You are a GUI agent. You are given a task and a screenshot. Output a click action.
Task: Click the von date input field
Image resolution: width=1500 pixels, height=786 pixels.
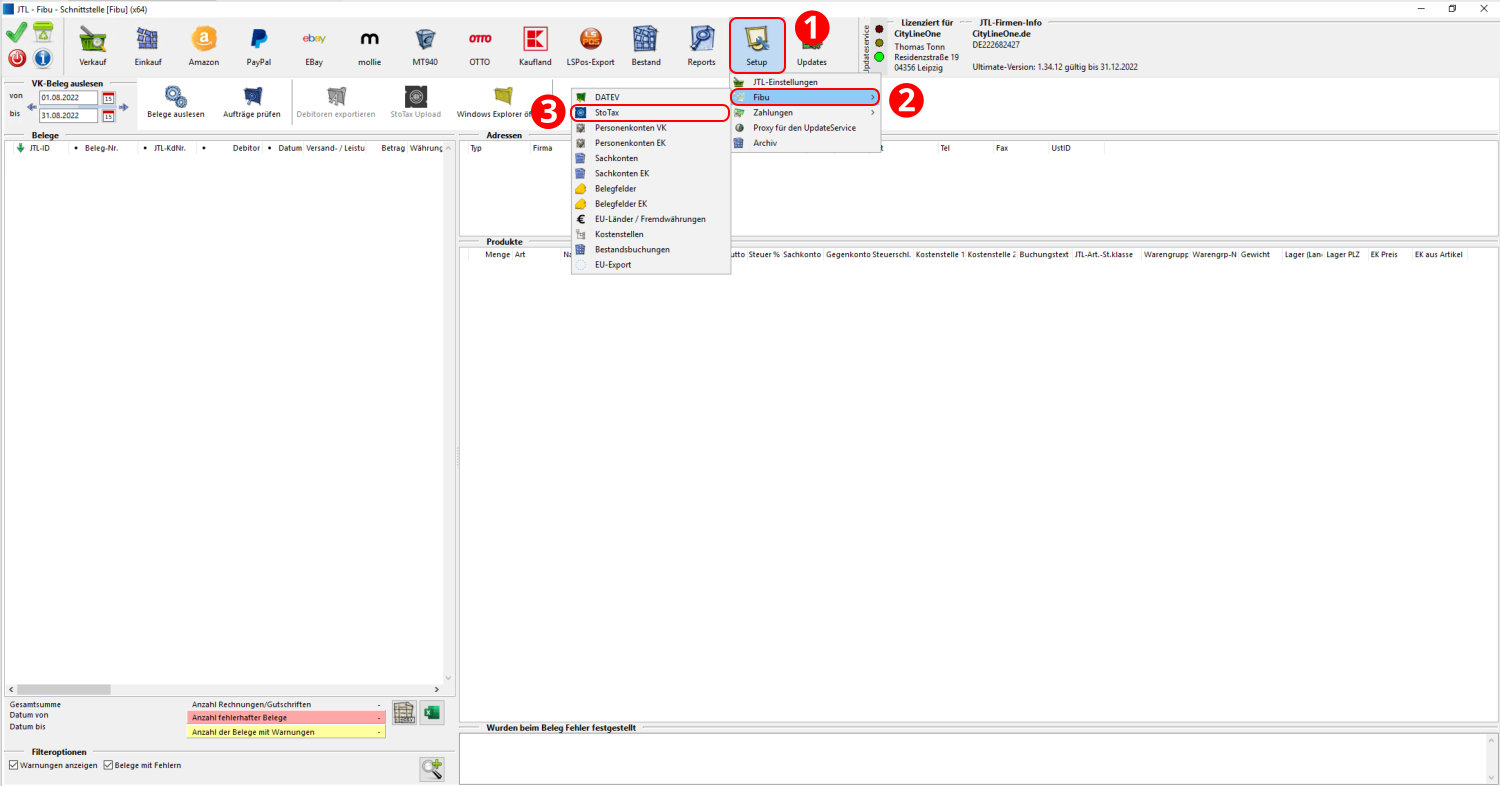(68, 98)
